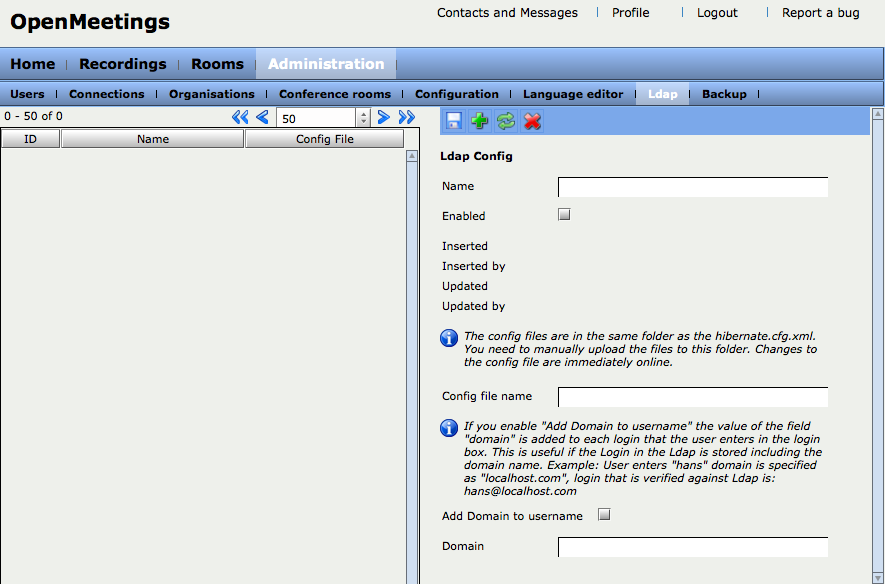
Task: Open the Configuration admin section
Action: [457, 94]
